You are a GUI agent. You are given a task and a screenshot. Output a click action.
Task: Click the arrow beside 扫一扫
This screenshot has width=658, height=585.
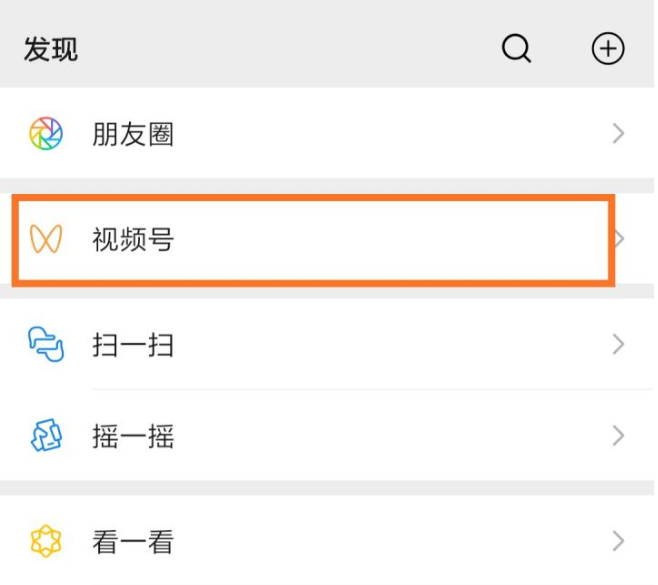619,346
